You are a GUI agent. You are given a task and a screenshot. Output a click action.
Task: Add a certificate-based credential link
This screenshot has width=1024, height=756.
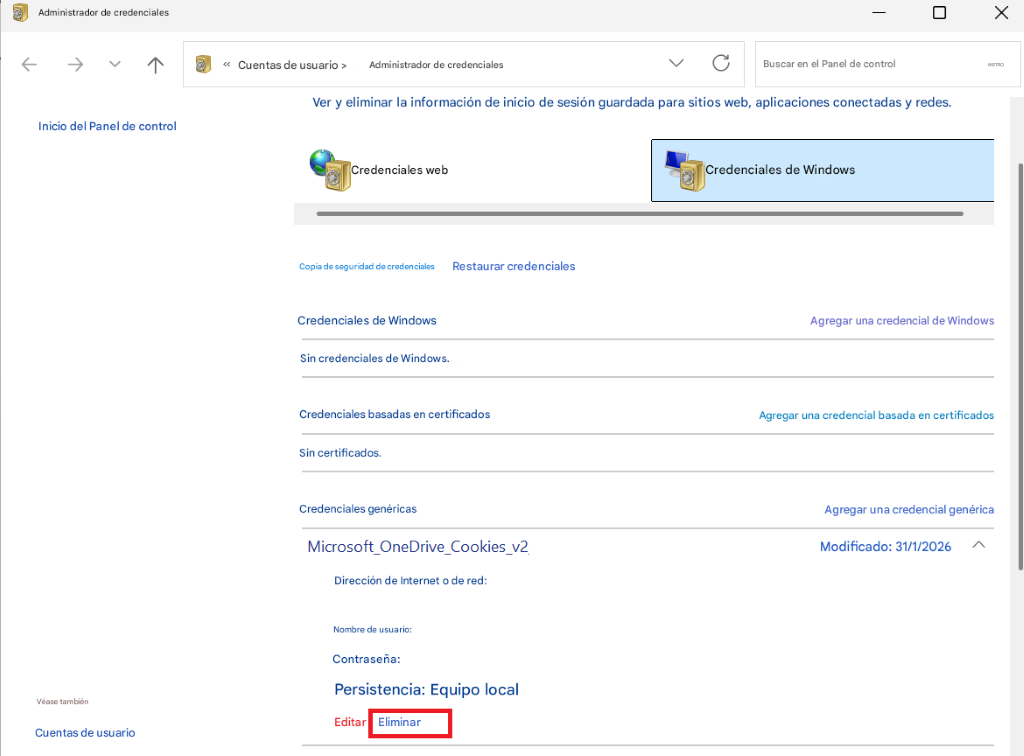click(x=876, y=415)
